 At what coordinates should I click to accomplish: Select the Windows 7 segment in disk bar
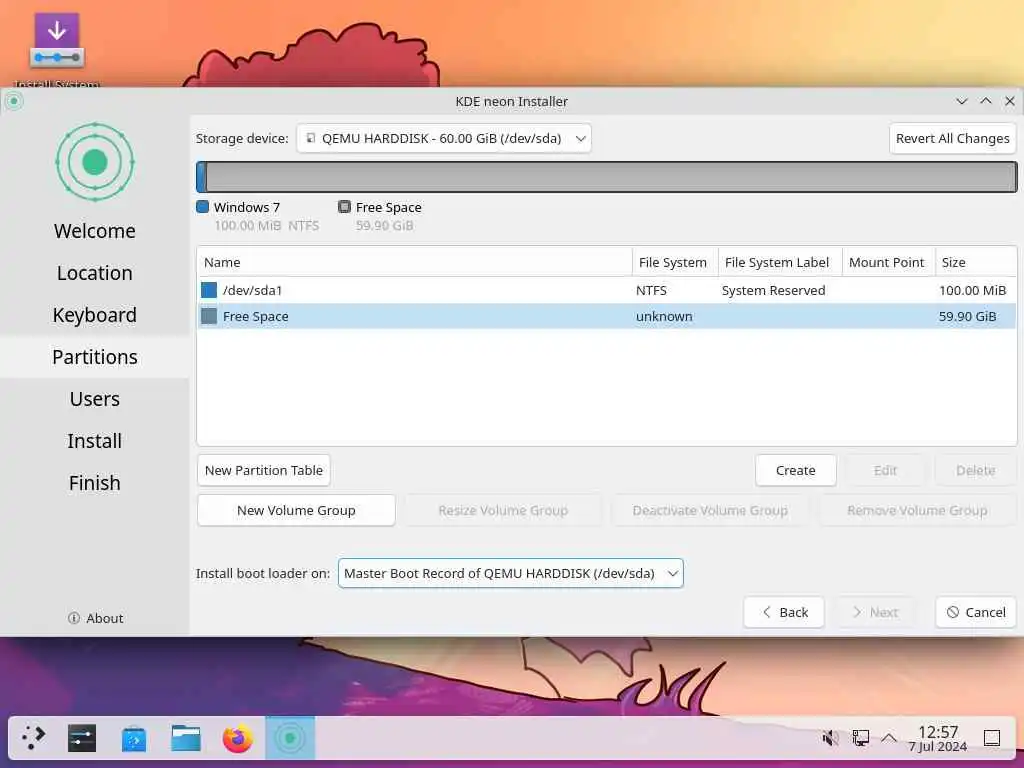[x=202, y=177]
